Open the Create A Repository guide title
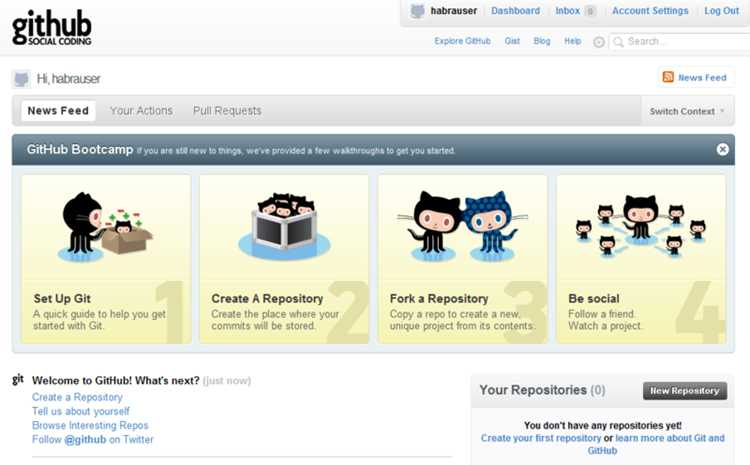Screen dimensions: 750x465 pyautogui.click(x=267, y=299)
